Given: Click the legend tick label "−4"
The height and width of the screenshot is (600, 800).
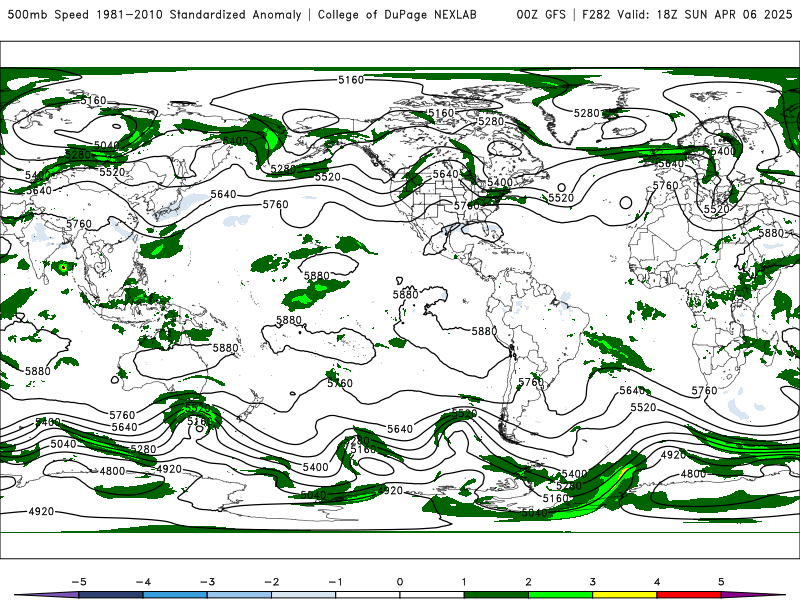Looking at the screenshot, I should coord(143,582).
